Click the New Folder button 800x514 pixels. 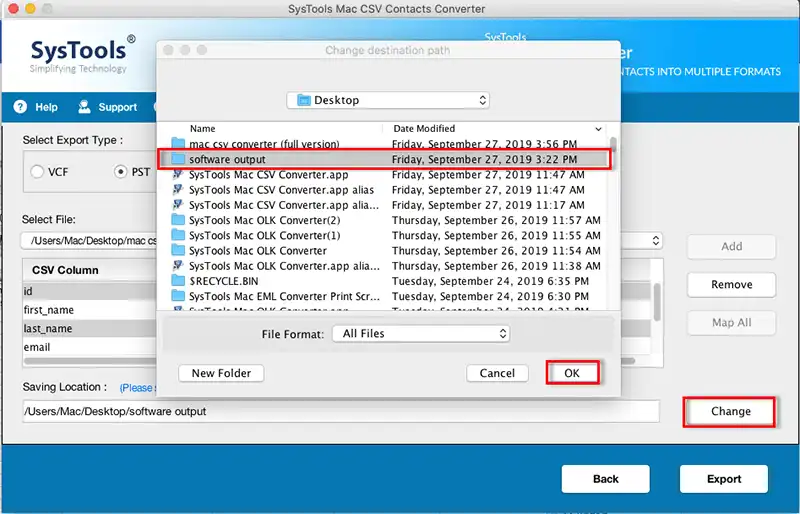point(221,373)
